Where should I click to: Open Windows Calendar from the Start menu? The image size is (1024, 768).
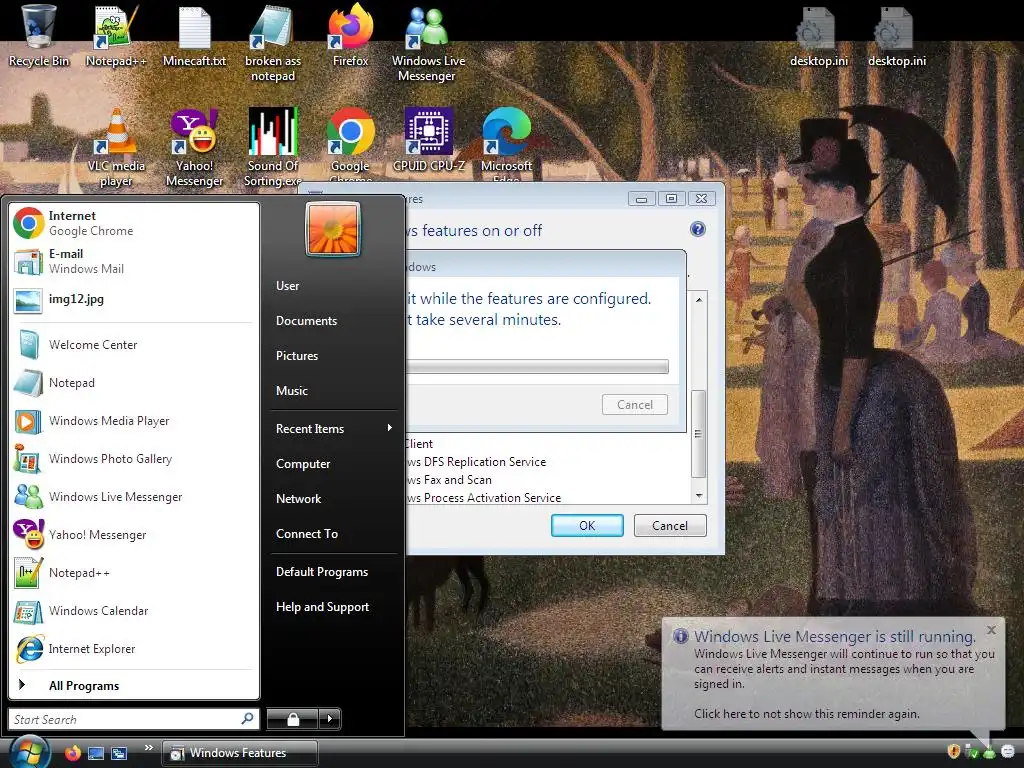coord(134,611)
